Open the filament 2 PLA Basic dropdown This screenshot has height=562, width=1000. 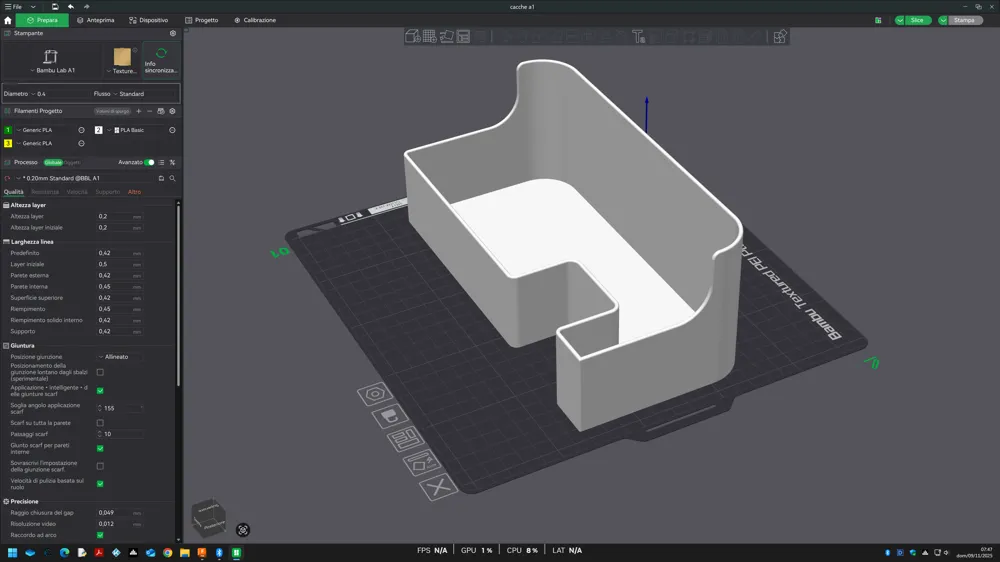[136, 130]
